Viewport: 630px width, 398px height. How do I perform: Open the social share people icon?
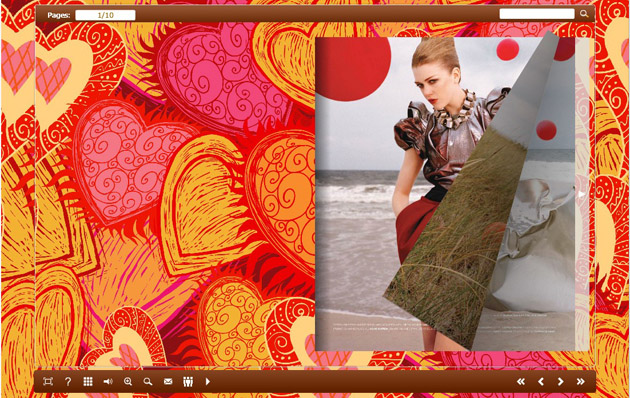click(188, 382)
